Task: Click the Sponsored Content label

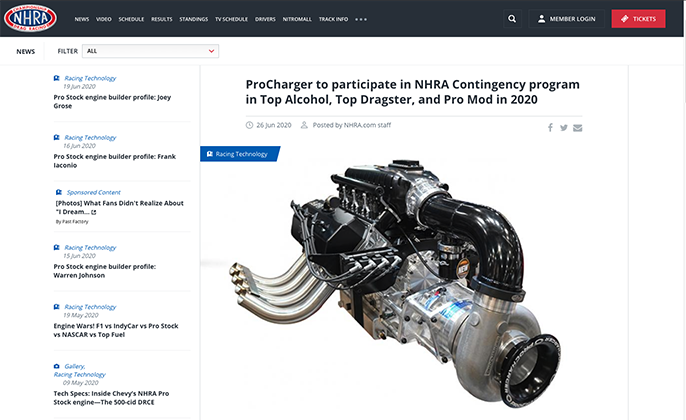Action: point(94,192)
